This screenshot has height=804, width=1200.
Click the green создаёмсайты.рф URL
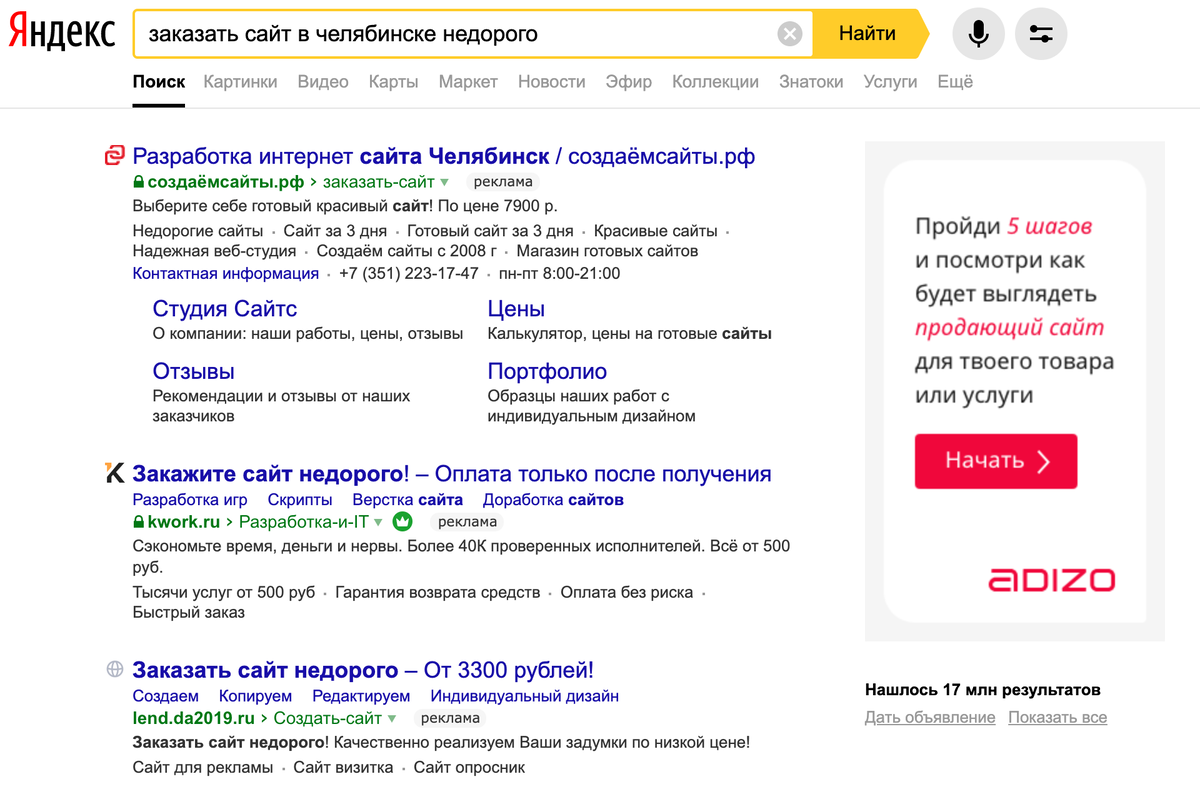coord(226,182)
